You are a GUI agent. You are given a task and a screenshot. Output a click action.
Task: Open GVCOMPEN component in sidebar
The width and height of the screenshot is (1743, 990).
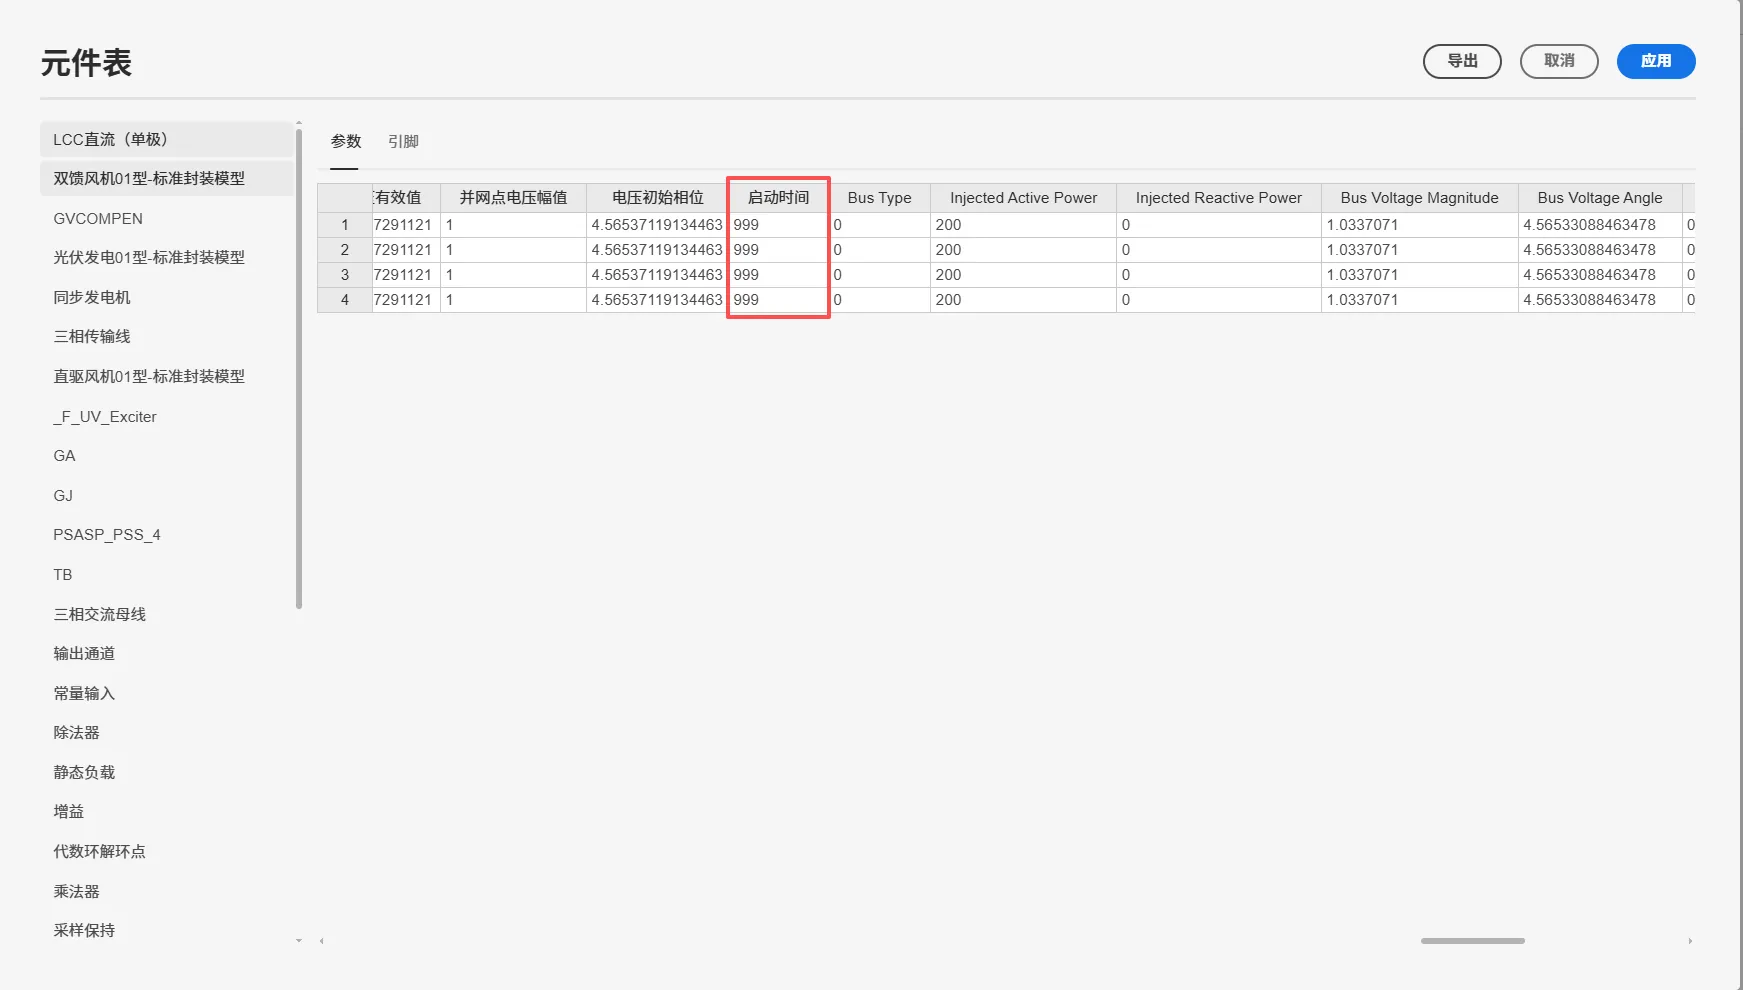[98, 218]
